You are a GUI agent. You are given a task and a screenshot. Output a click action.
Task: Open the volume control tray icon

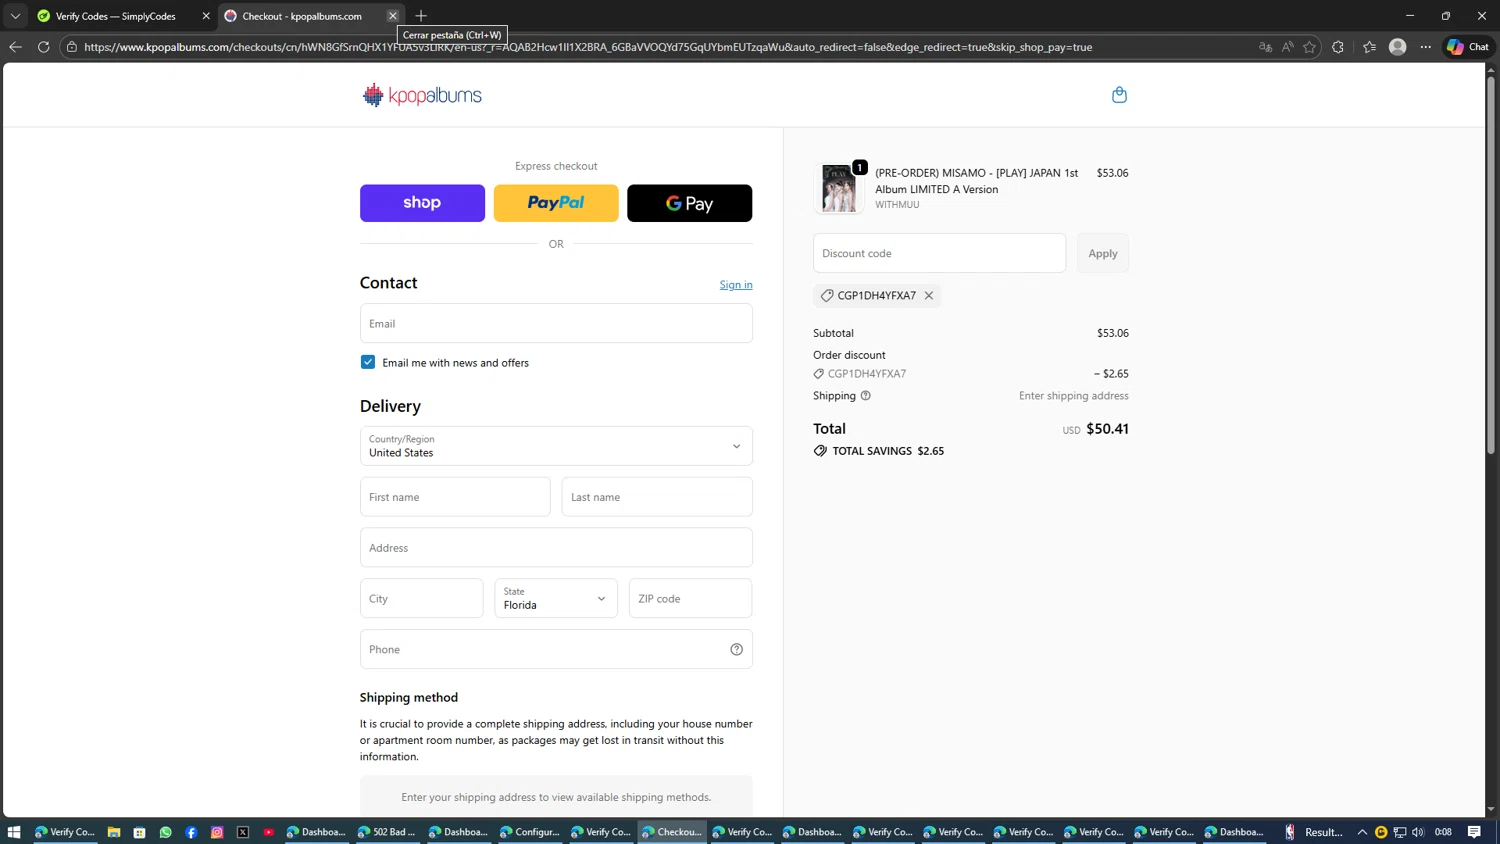tap(1418, 832)
